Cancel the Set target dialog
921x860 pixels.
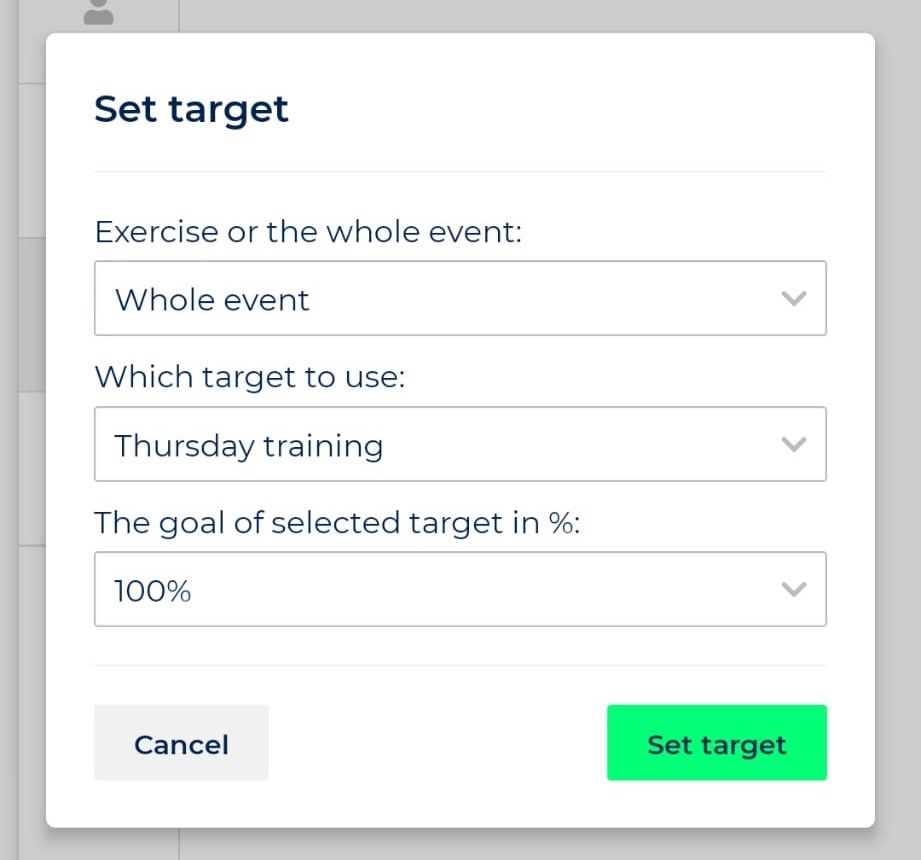(181, 743)
